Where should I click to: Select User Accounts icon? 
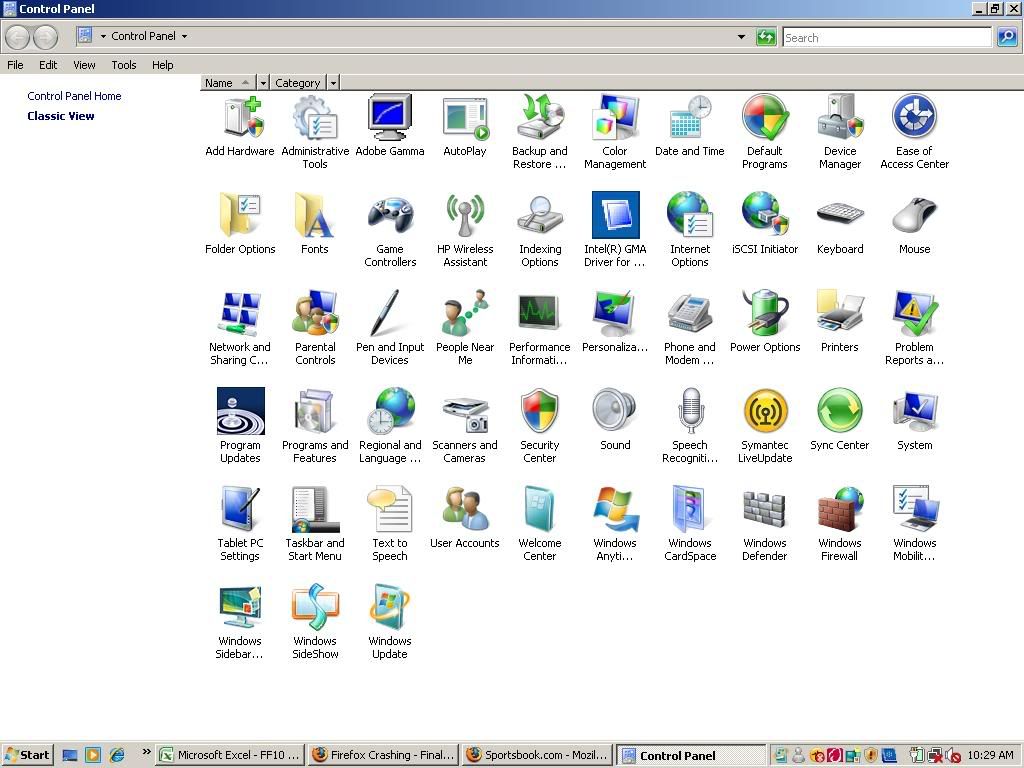pyautogui.click(x=465, y=509)
